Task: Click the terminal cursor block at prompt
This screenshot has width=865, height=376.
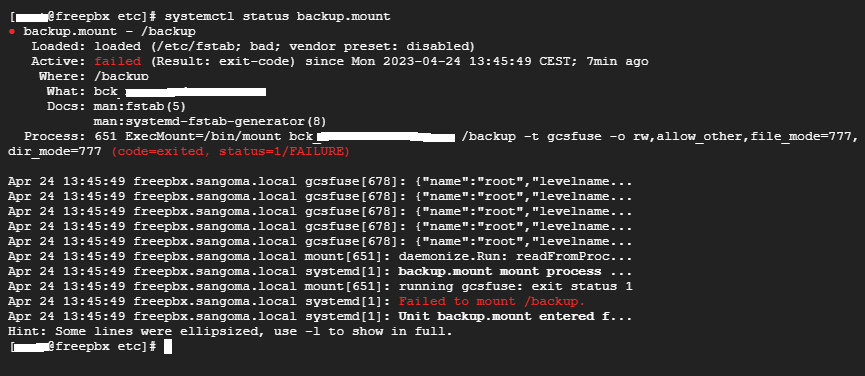Action: 168,346
